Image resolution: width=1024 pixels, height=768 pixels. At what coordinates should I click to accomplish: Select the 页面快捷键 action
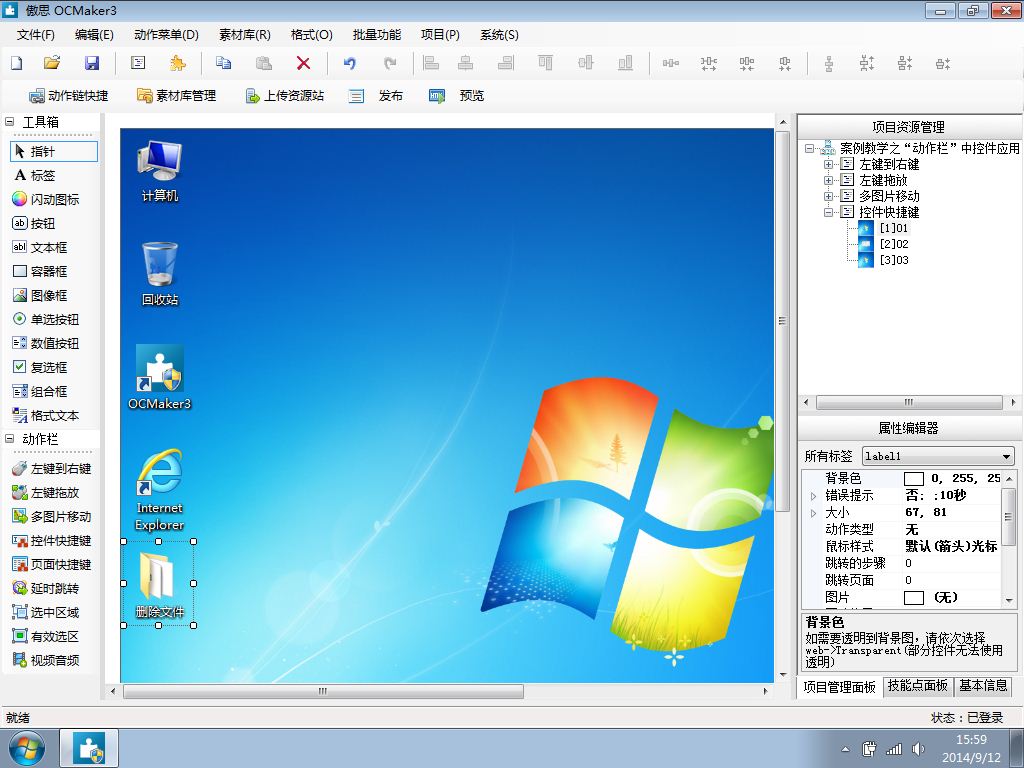click(x=54, y=564)
